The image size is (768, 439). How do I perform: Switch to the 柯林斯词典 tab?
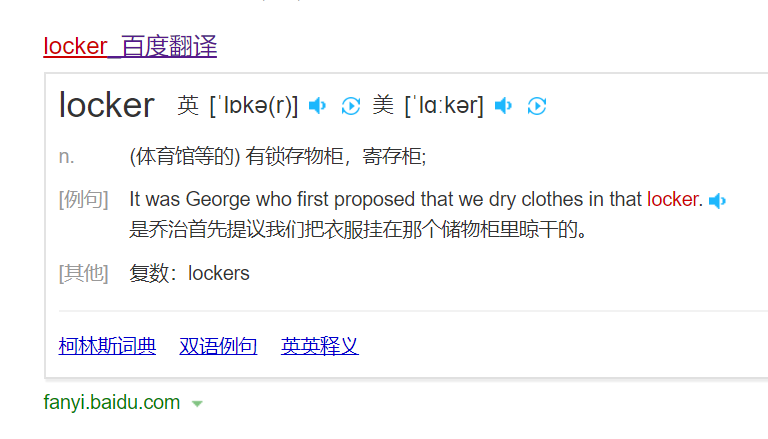107,347
